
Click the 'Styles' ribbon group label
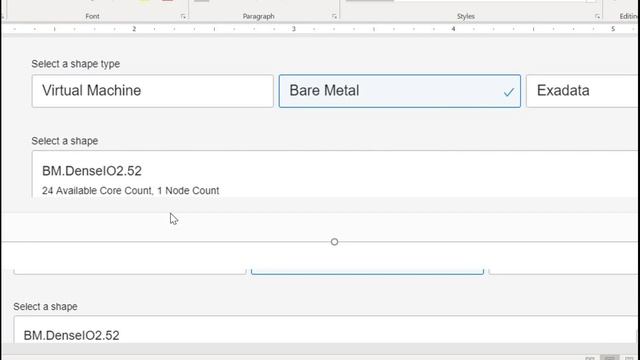pyautogui.click(x=466, y=16)
